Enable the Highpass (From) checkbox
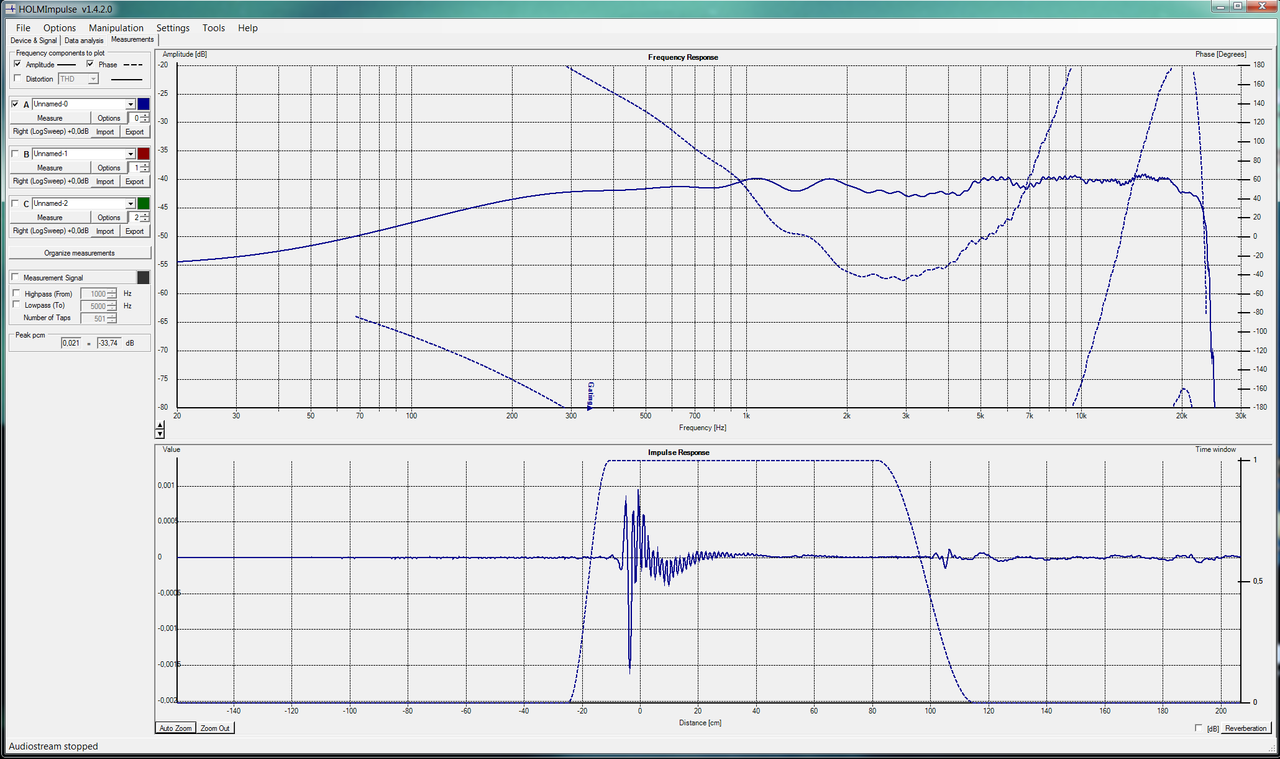This screenshot has width=1280, height=759. [x=17, y=294]
